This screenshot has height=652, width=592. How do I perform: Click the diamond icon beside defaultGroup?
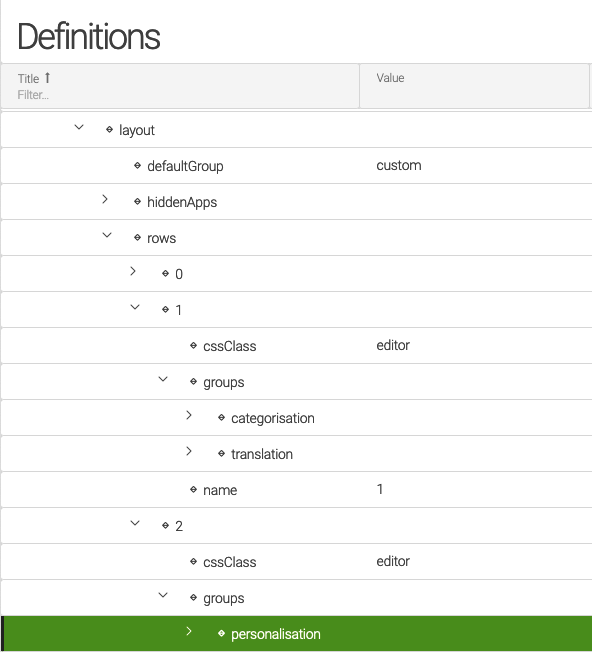point(138,165)
